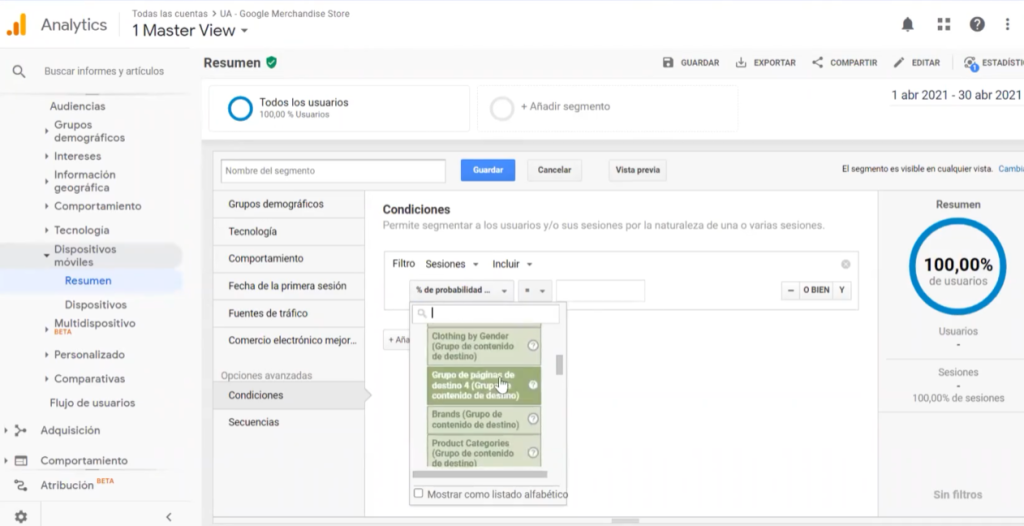Screen dimensions: 1024x526
Task: Open the help question mark icon
Action: [977, 24]
